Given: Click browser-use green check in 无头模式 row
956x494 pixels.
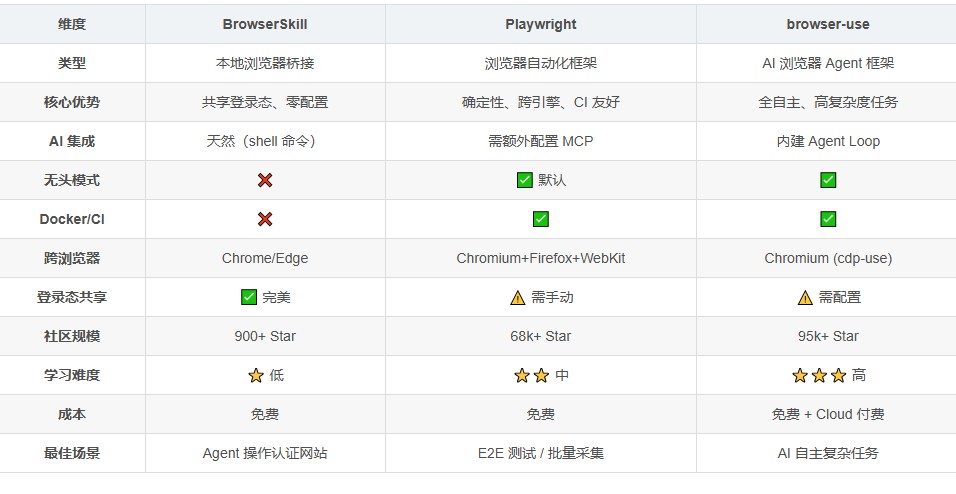Looking at the screenshot, I should tap(828, 180).
